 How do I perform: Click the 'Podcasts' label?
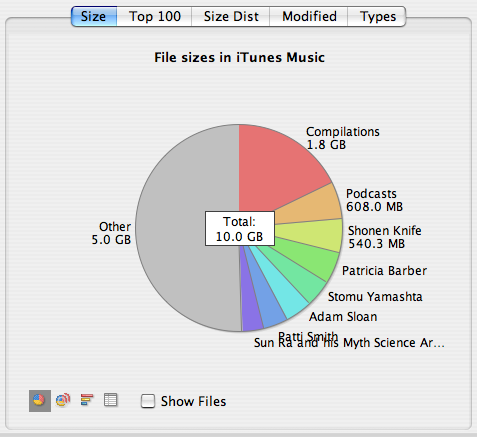(371, 194)
